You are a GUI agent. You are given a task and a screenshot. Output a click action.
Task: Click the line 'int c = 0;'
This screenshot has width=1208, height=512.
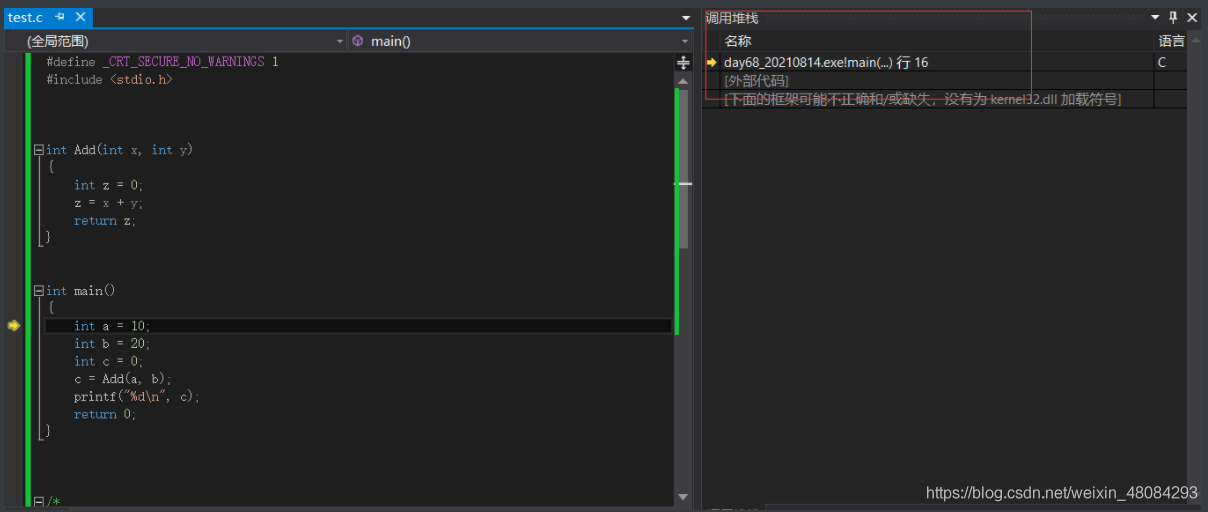coord(108,361)
